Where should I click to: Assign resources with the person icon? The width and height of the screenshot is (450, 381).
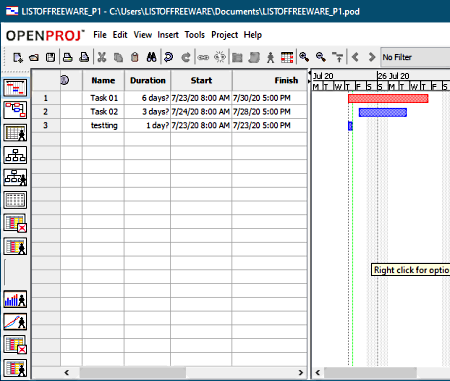click(x=270, y=57)
